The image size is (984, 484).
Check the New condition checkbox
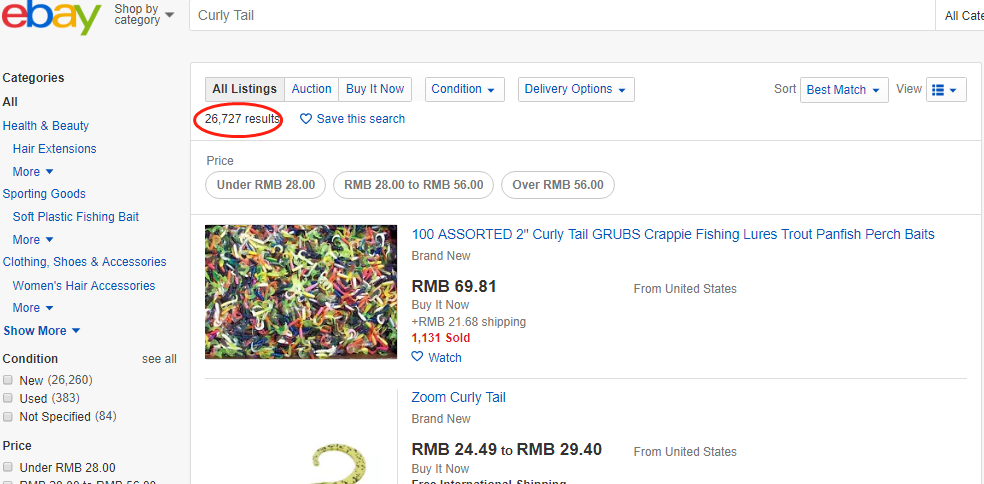pyautogui.click(x=8, y=380)
